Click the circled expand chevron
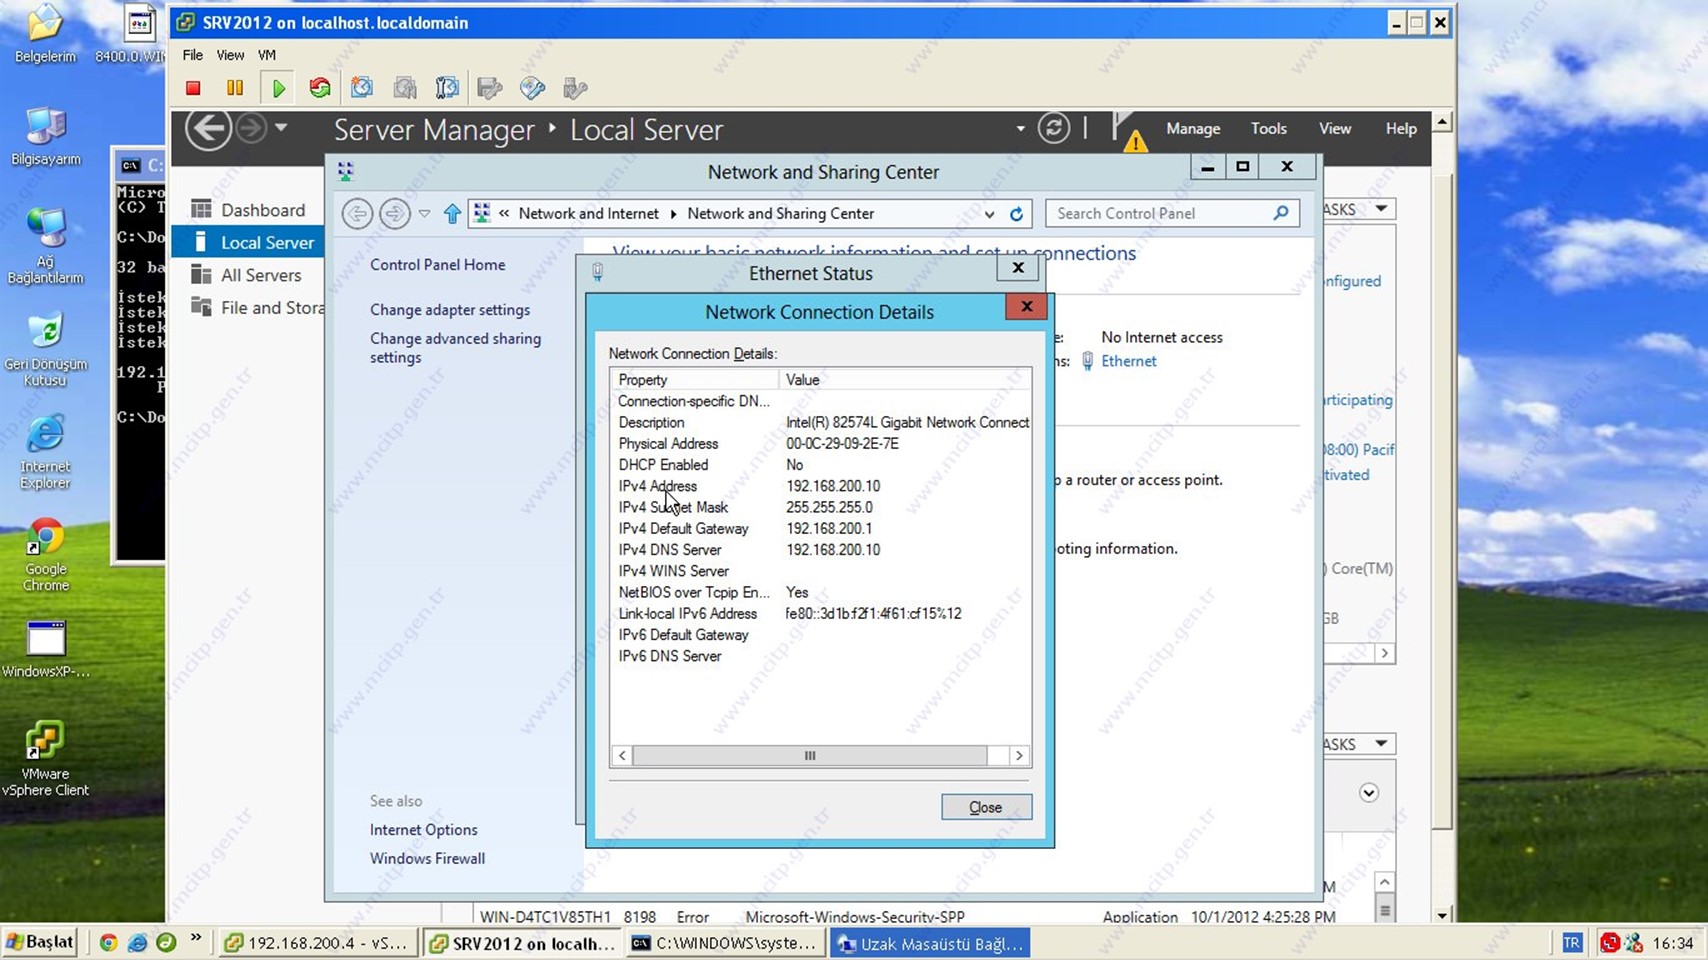The height and width of the screenshot is (960, 1708). (x=1369, y=793)
